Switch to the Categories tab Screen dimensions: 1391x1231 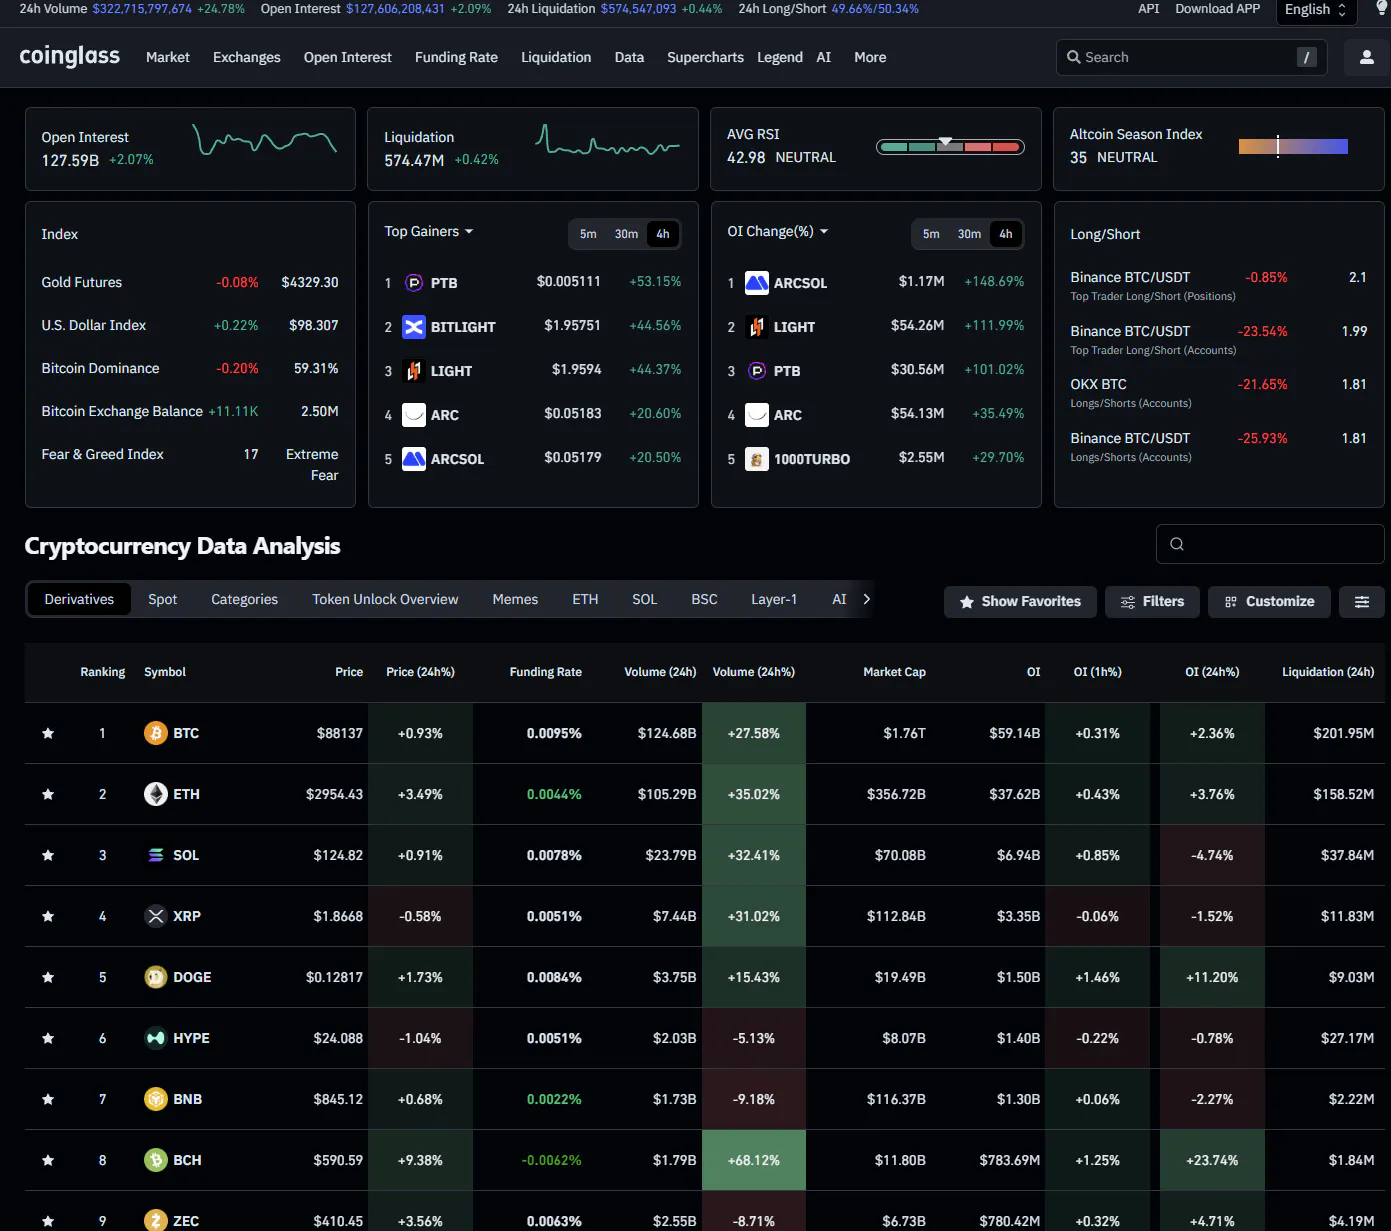[x=244, y=599]
